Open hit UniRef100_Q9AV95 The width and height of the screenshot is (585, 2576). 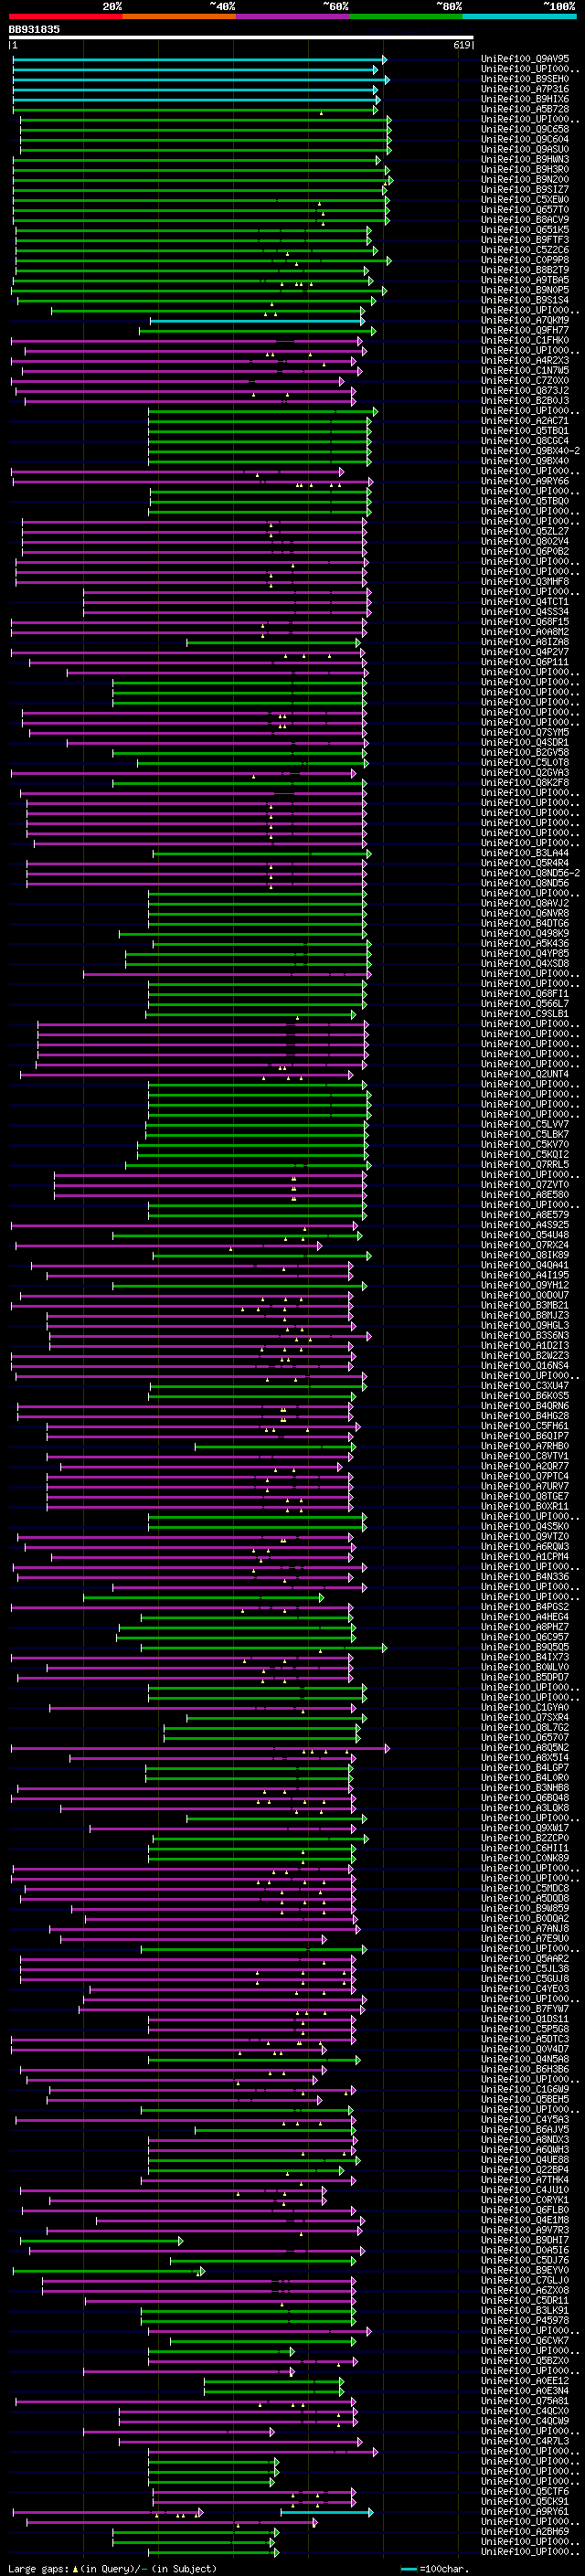[525, 59]
